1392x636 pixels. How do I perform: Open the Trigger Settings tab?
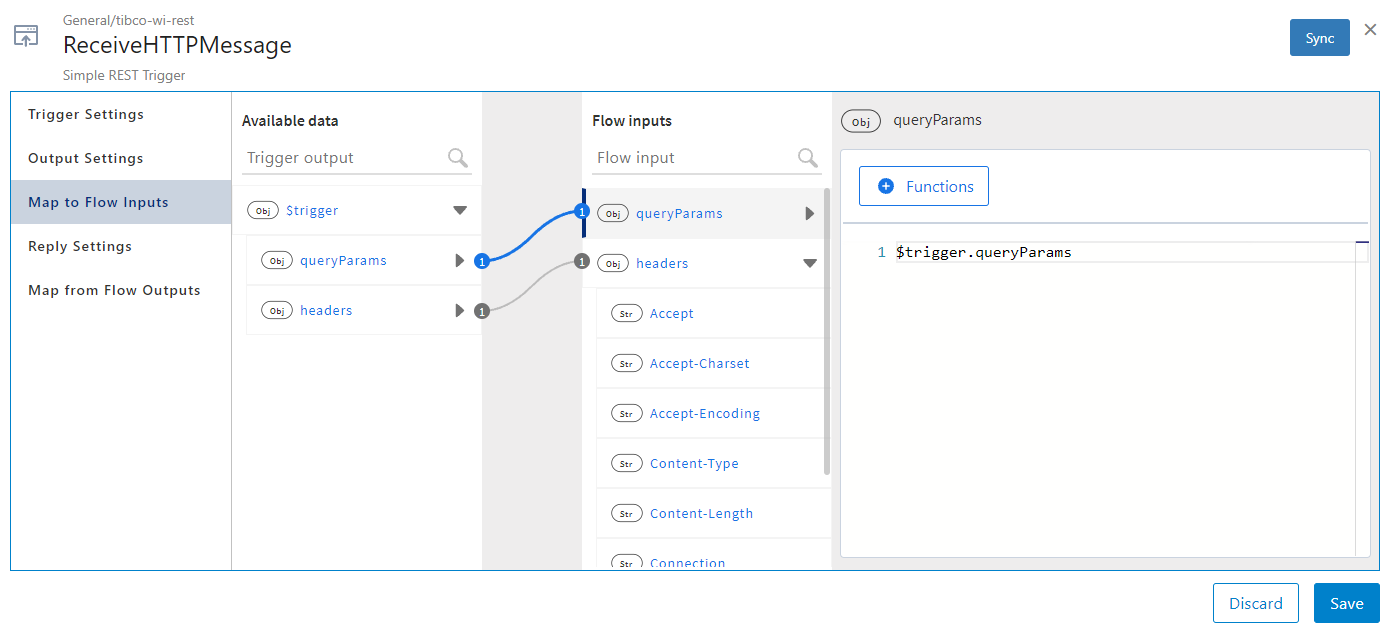tap(86, 114)
